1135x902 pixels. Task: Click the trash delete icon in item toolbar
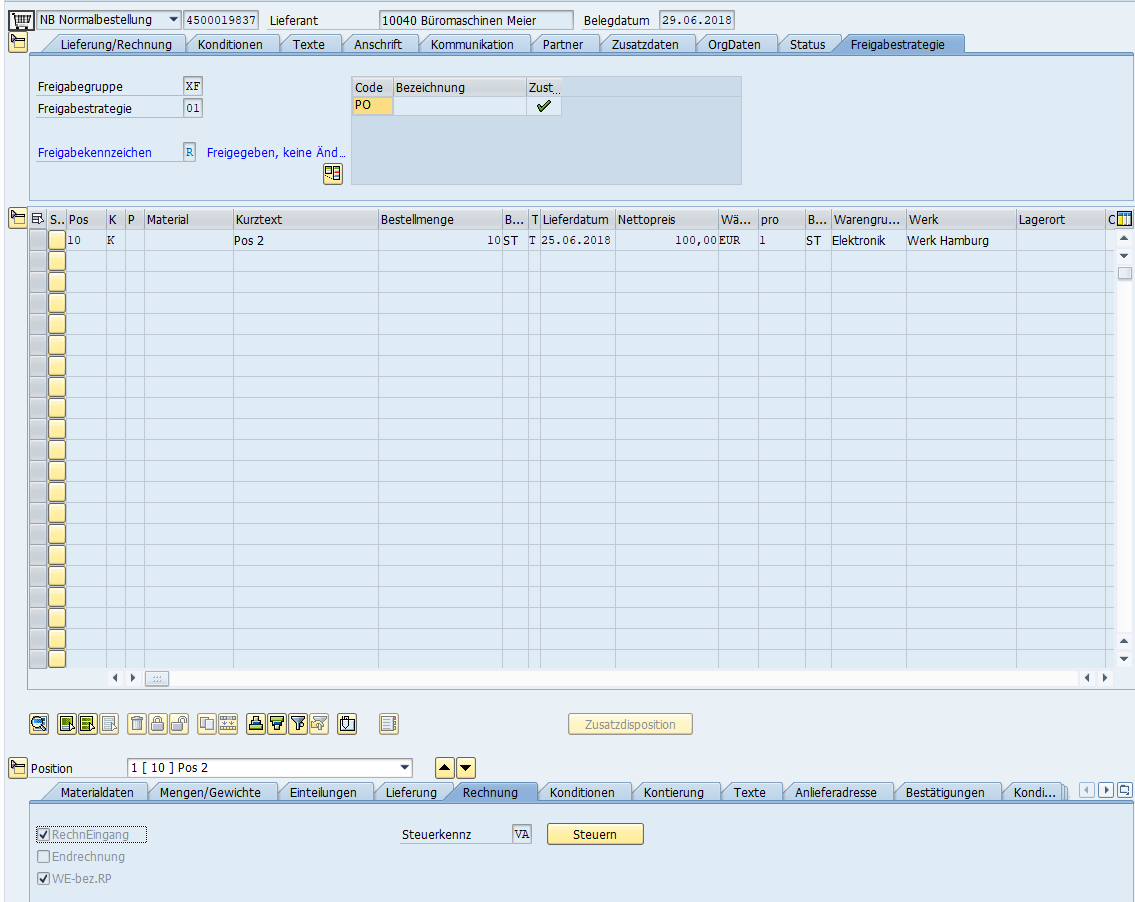[138, 724]
